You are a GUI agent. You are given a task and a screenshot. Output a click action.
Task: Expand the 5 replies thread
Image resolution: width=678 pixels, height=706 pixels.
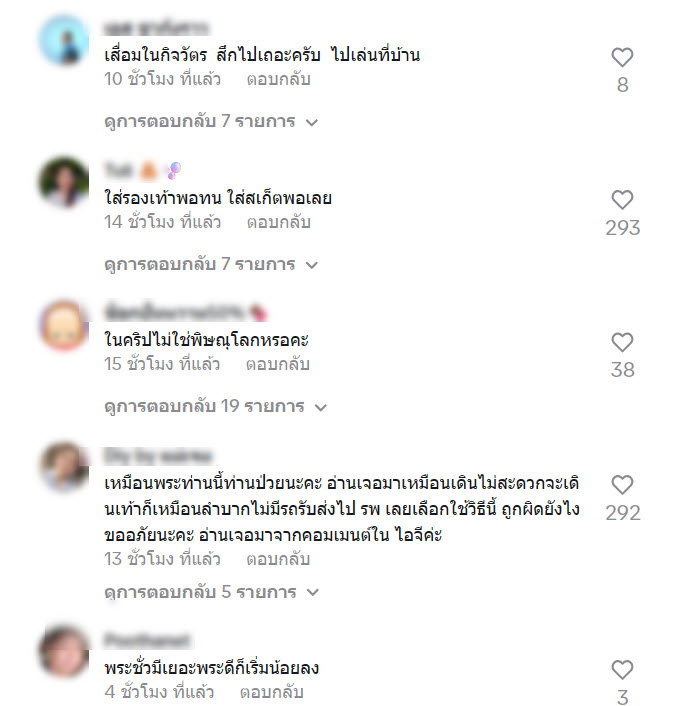click(212, 592)
